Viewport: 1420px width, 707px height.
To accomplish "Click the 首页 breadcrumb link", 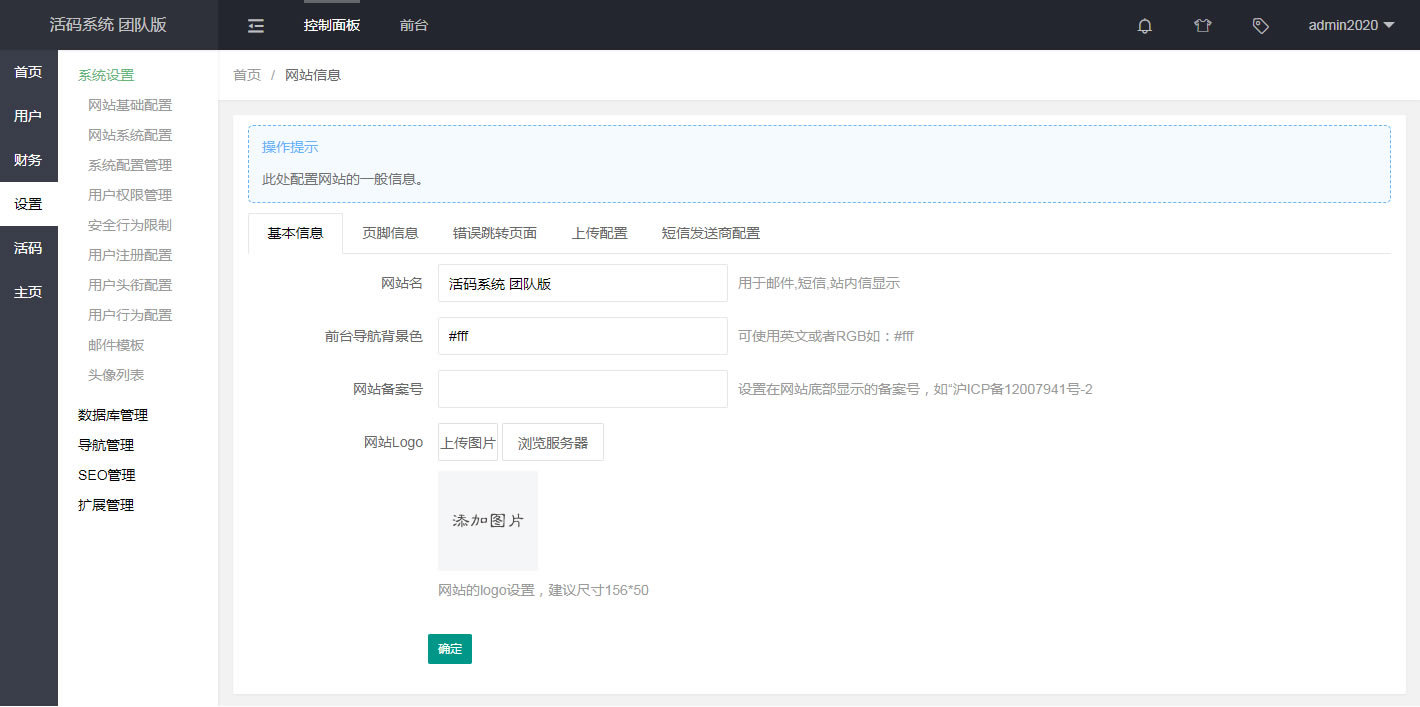I will click(247, 75).
